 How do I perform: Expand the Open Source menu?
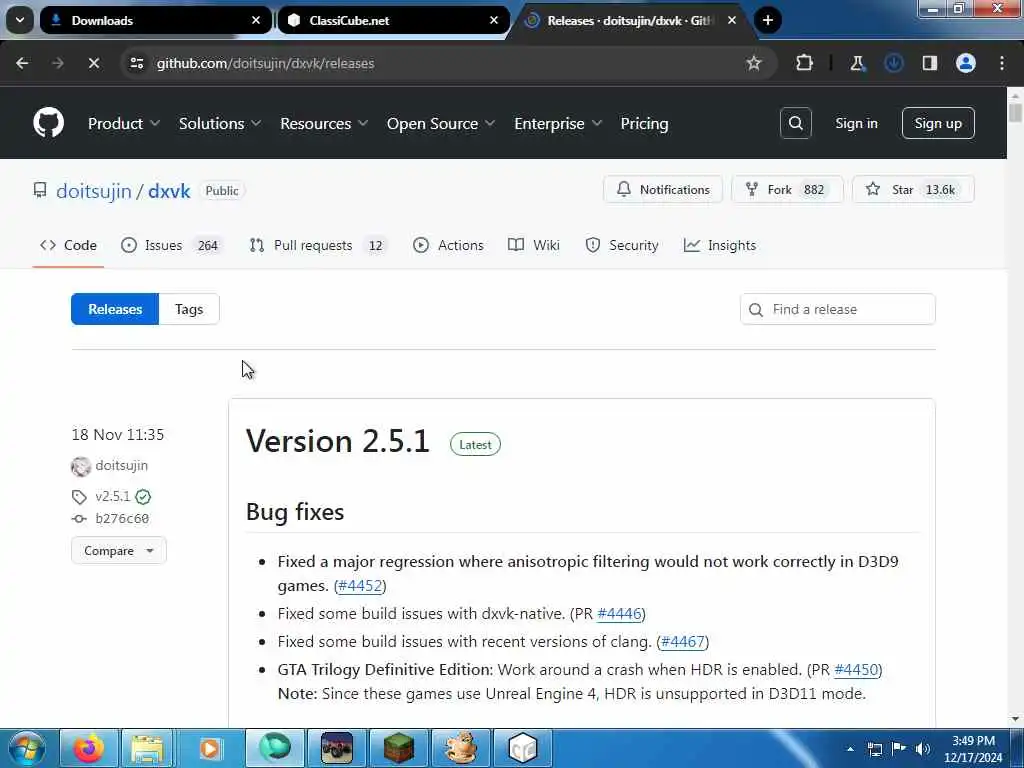pos(441,123)
